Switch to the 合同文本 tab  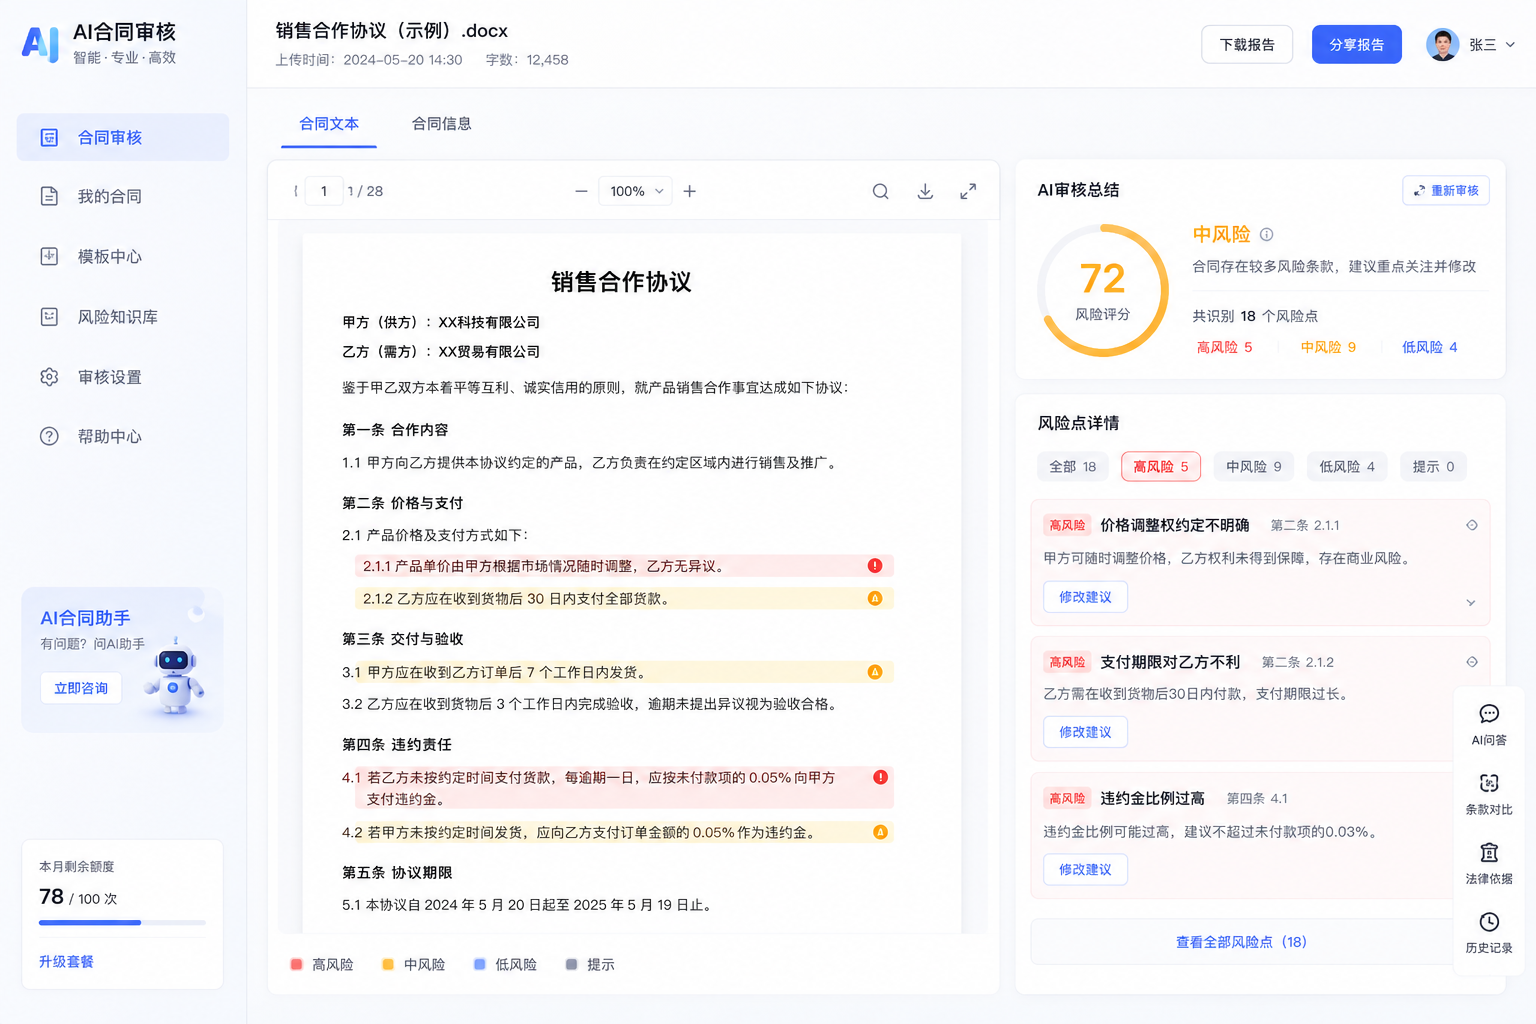click(x=329, y=124)
